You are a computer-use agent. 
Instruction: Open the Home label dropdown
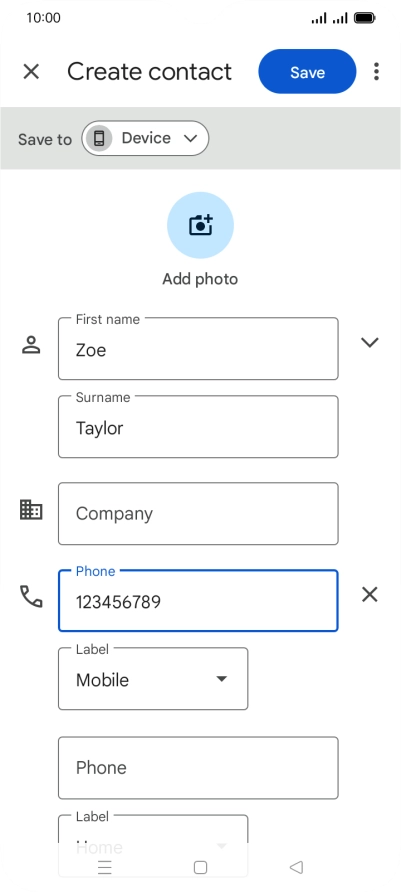153,833
